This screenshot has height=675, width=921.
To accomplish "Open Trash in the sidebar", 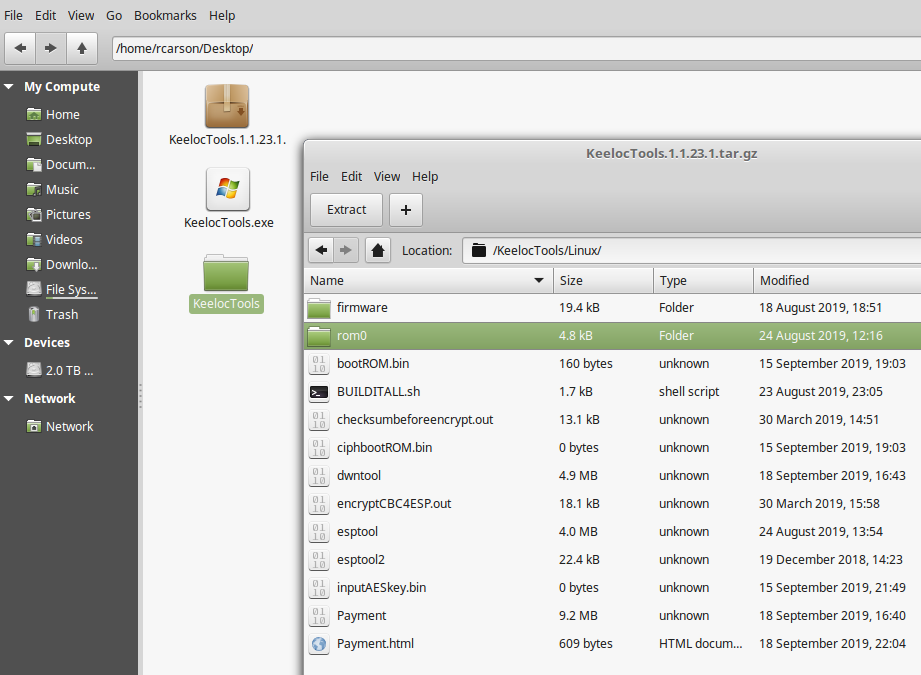I will click(x=61, y=314).
